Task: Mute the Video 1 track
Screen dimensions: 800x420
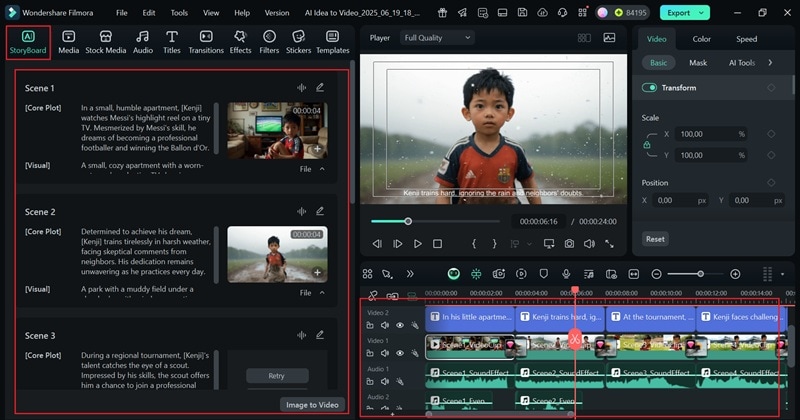Action: click(385, 353)
